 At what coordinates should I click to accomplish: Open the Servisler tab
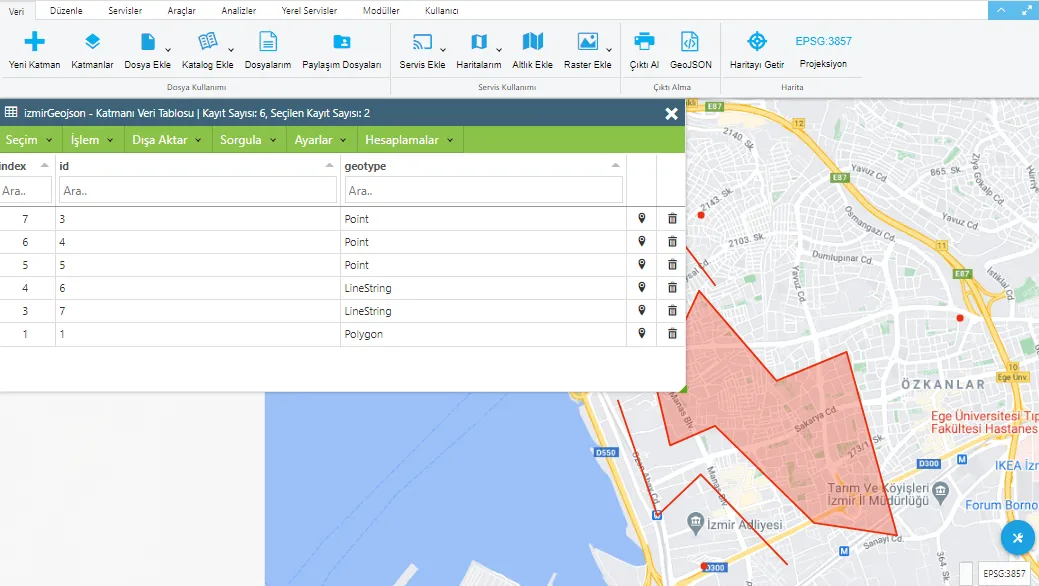tap(125, 11)
